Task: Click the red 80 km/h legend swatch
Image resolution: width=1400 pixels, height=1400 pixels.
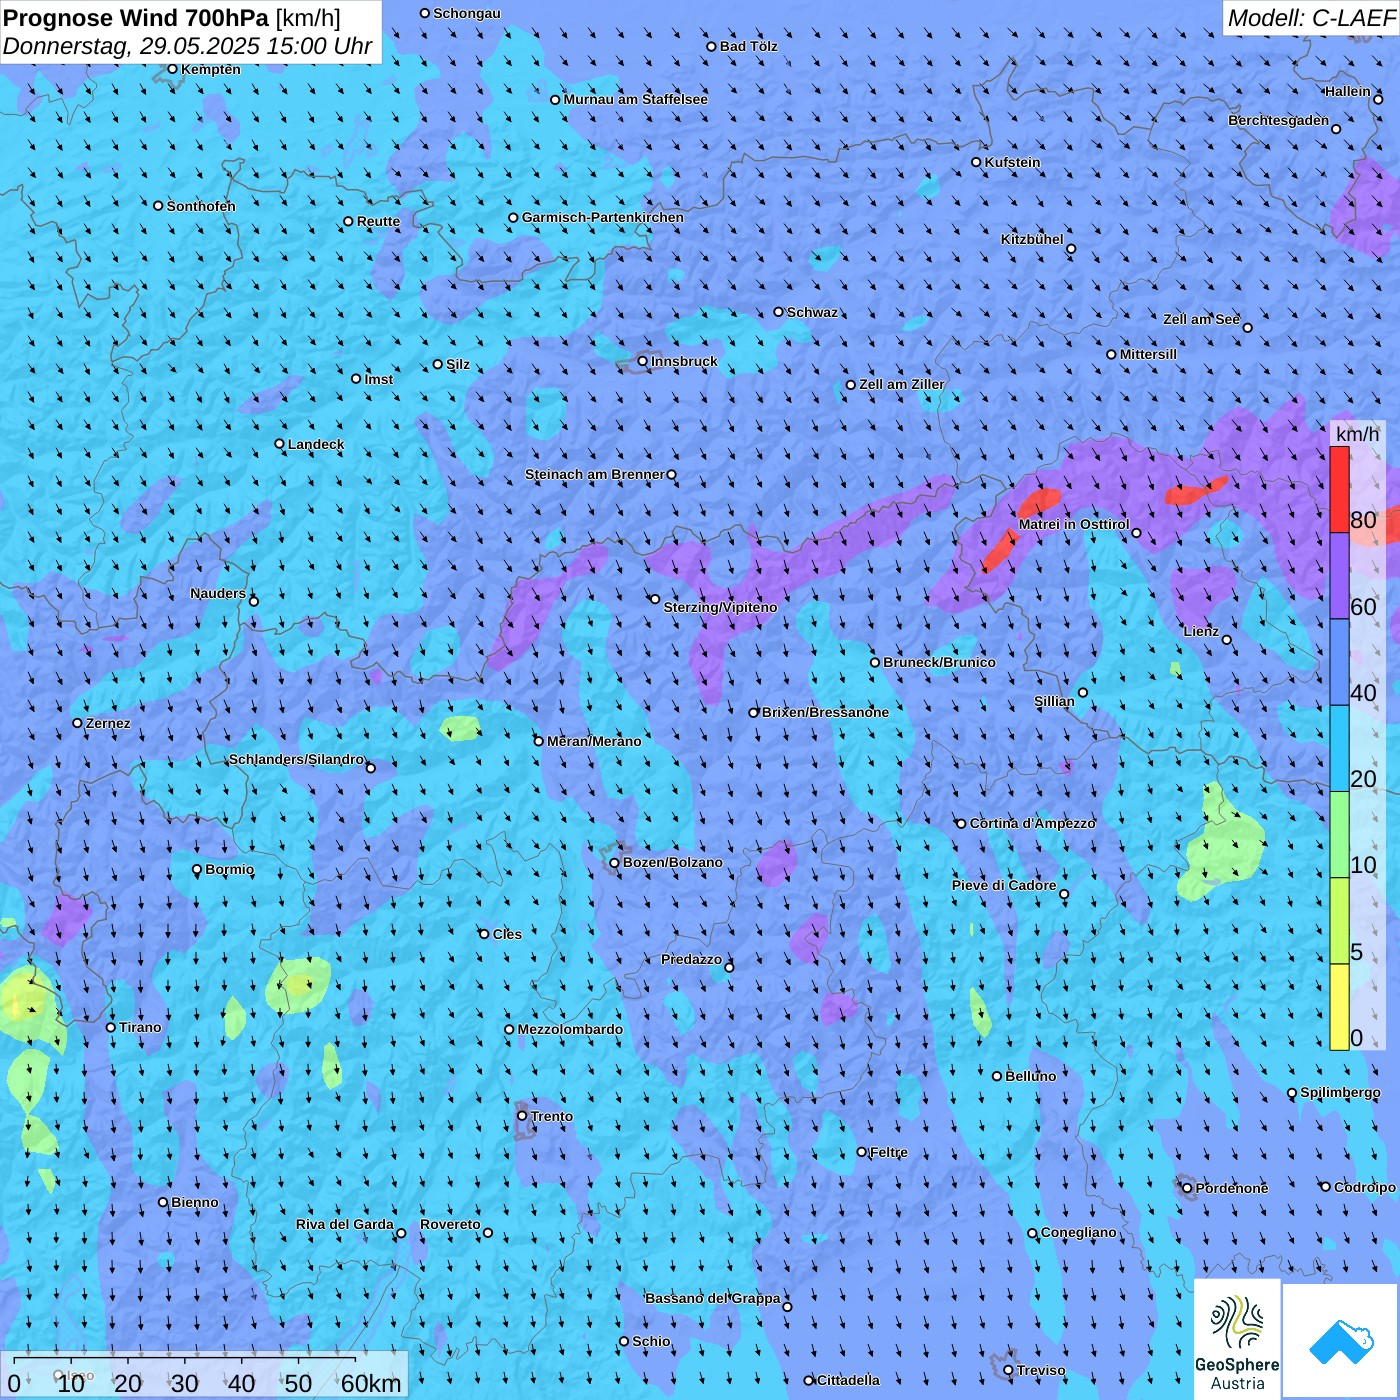Action: click(1339, 490)
